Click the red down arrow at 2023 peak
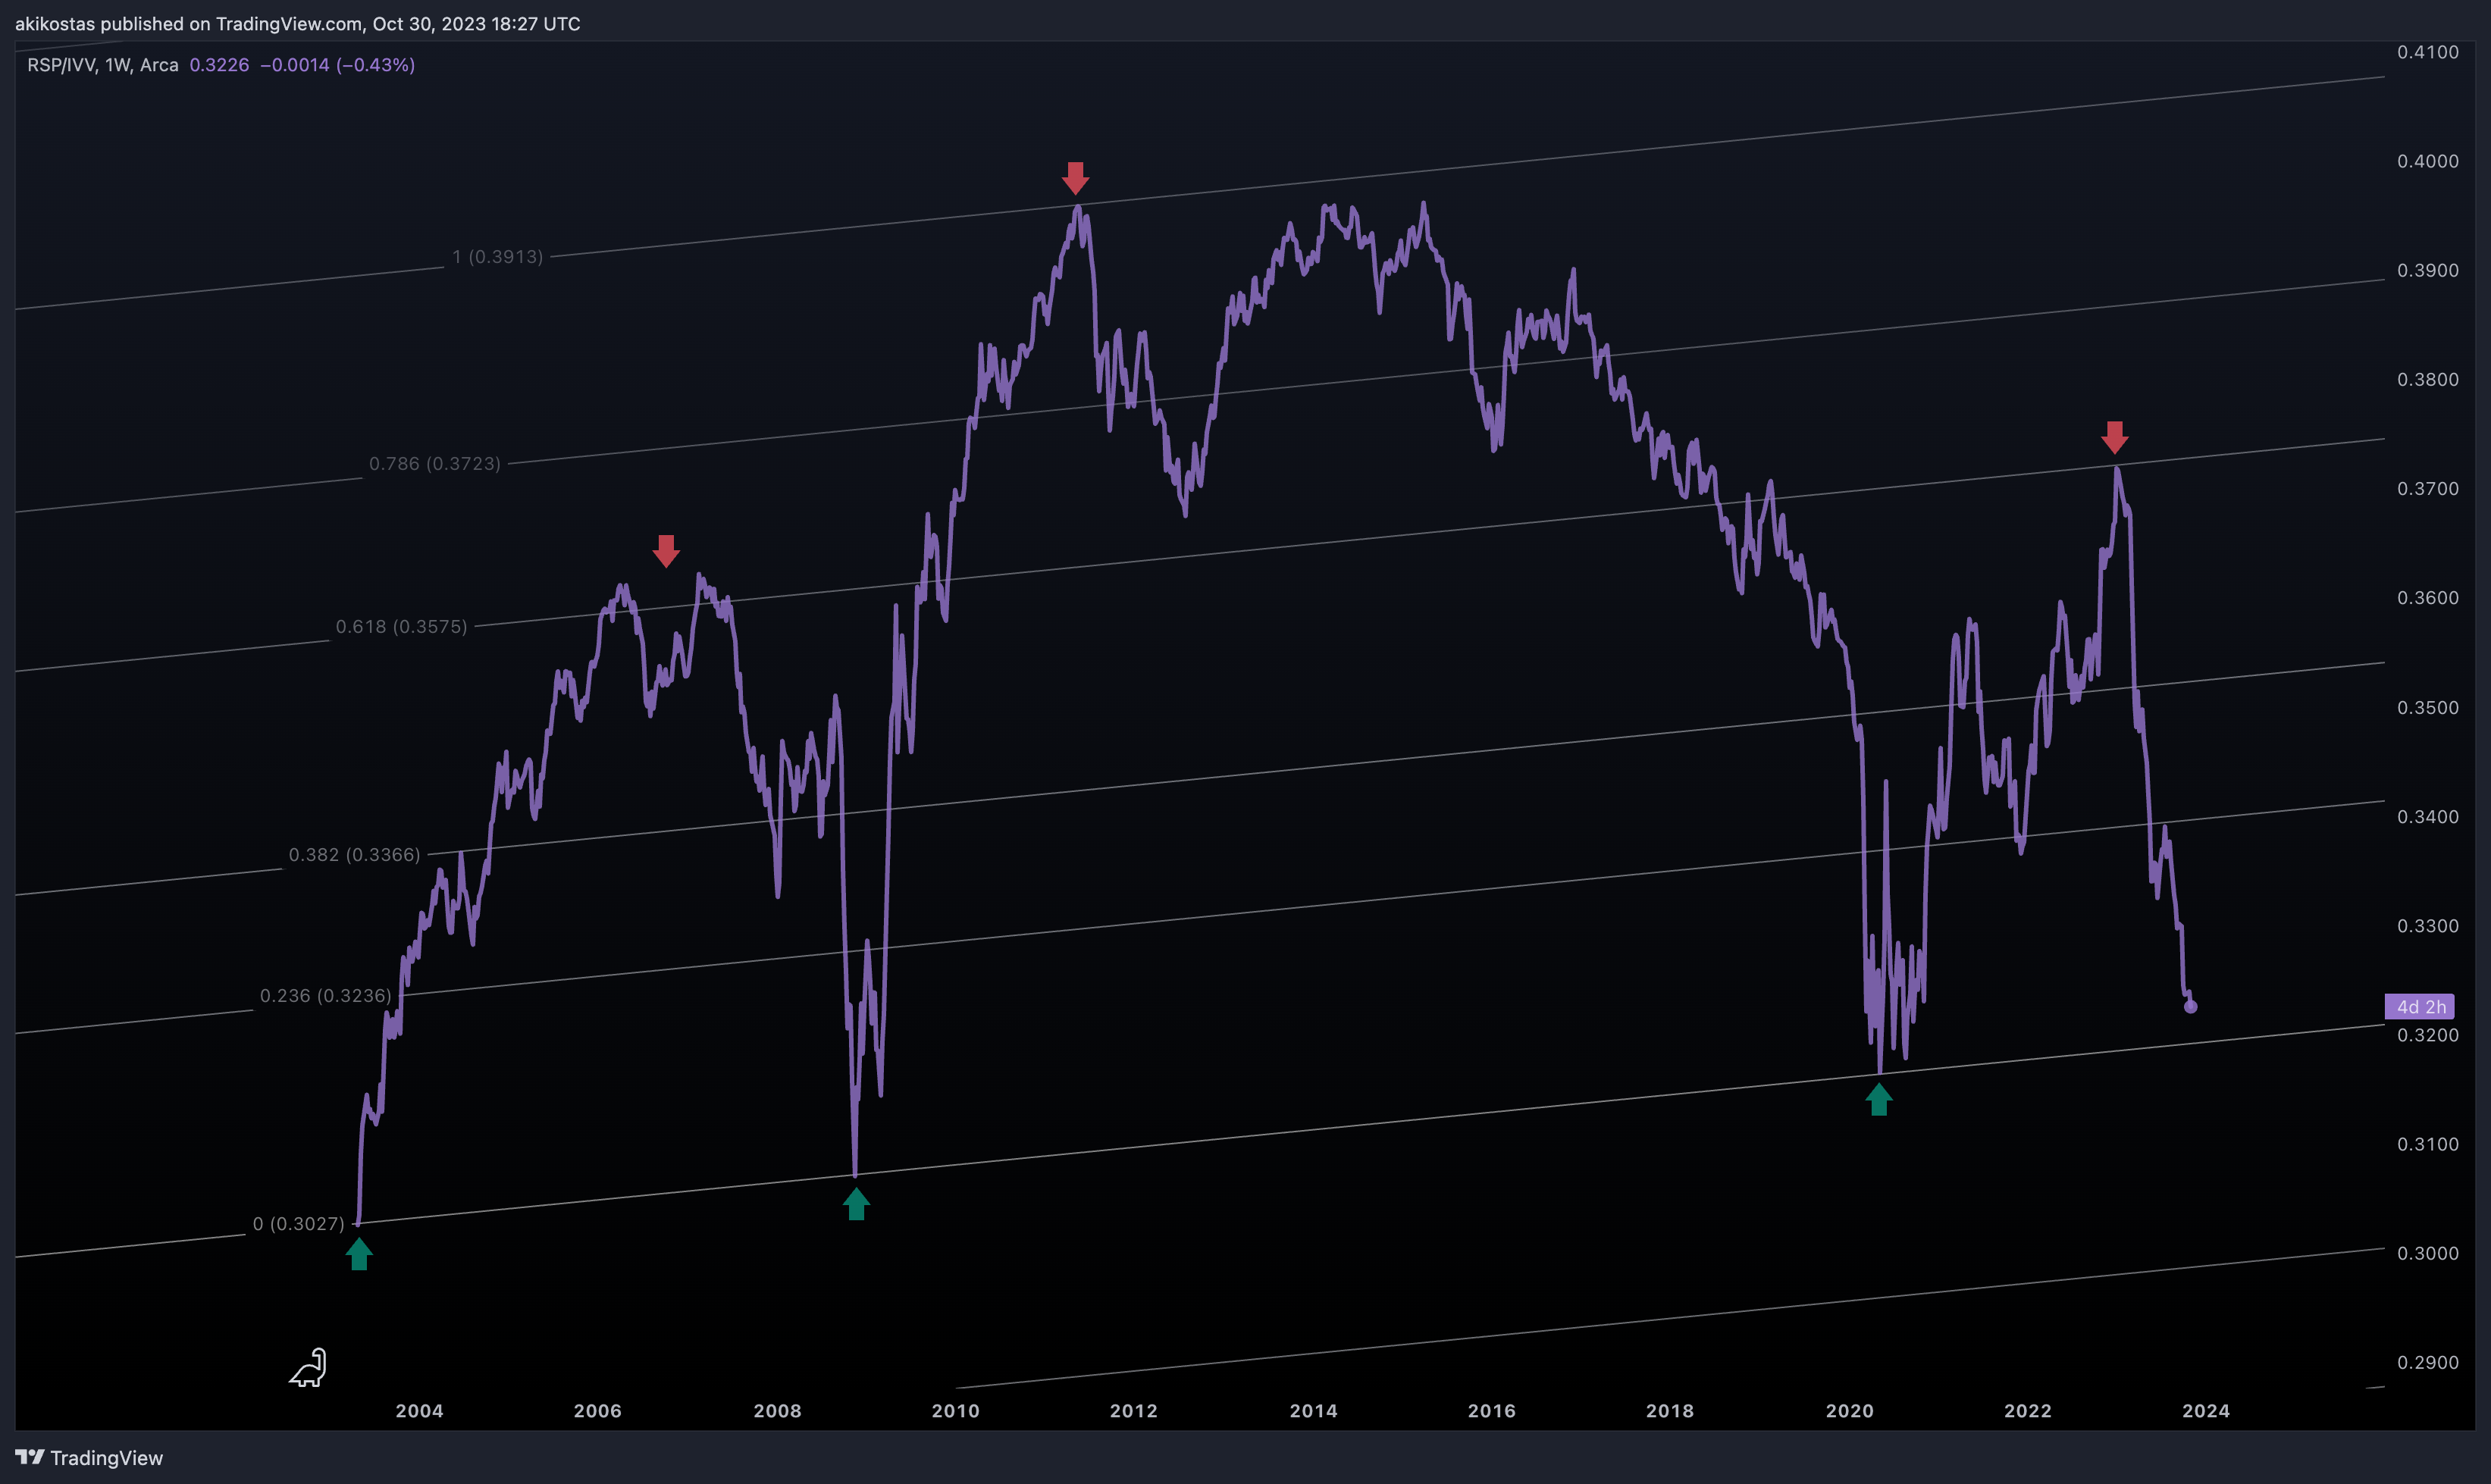 click(2114, 437)
